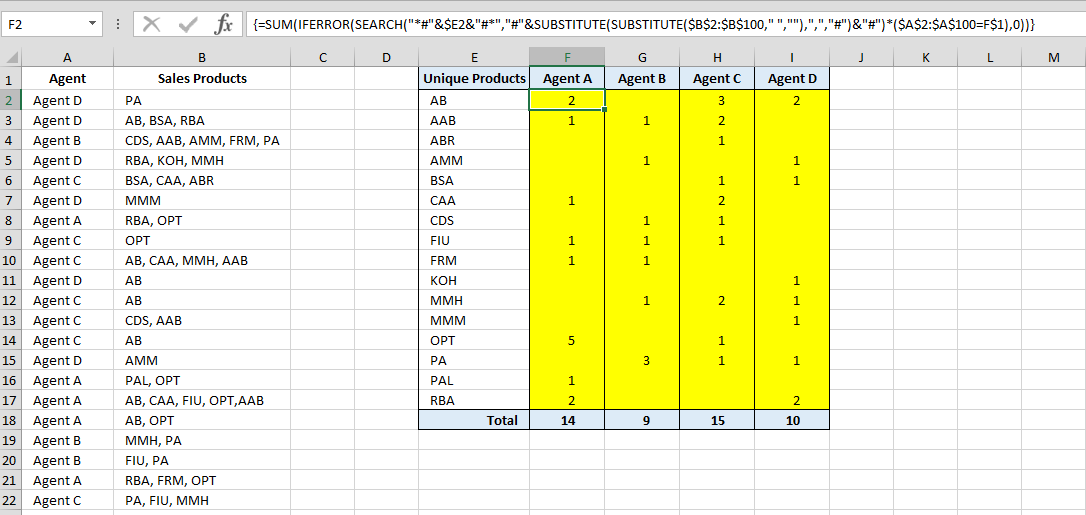Screen dimensions: 1086x515
Task: Click the 'Unique Products' header cell
Action: pyautogui.click(x=474, y=78)
